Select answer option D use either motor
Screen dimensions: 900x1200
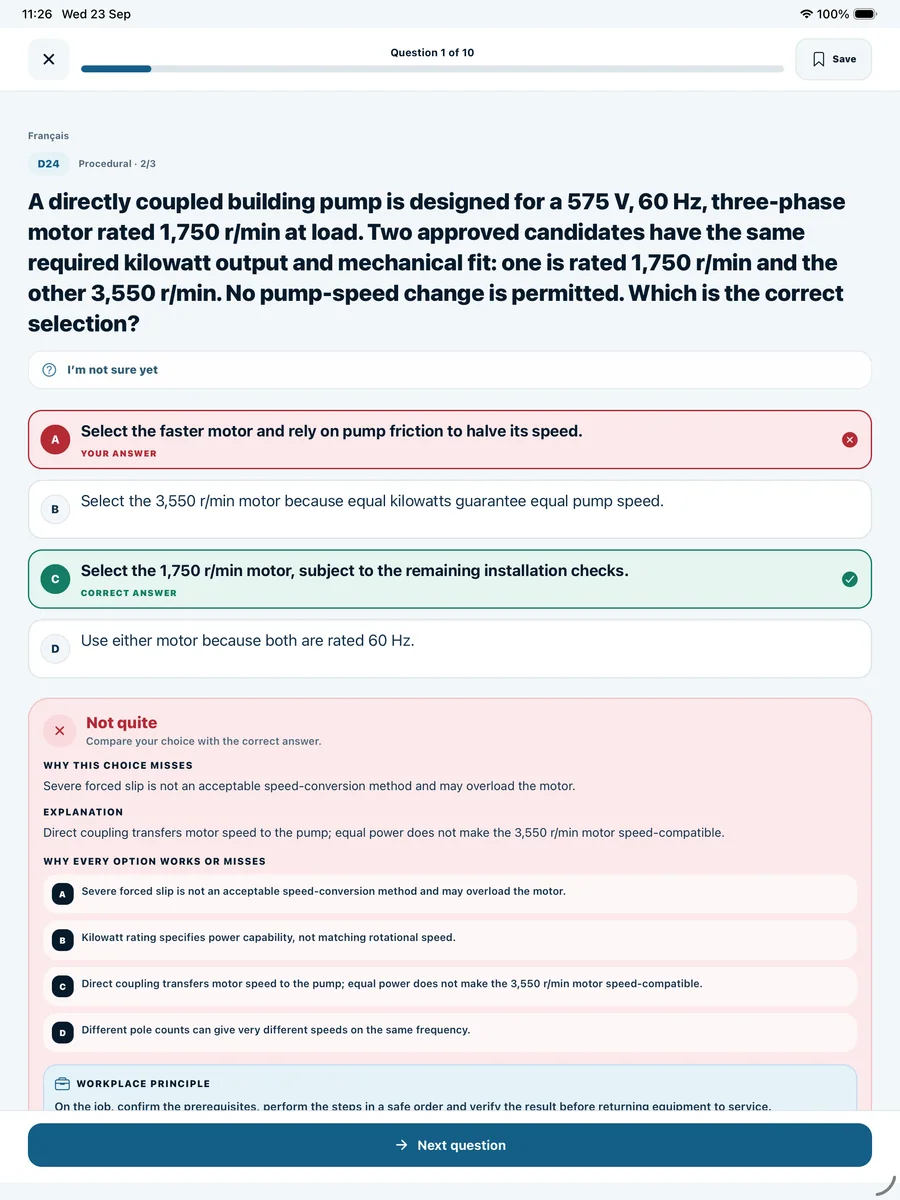tap(450, 649)
